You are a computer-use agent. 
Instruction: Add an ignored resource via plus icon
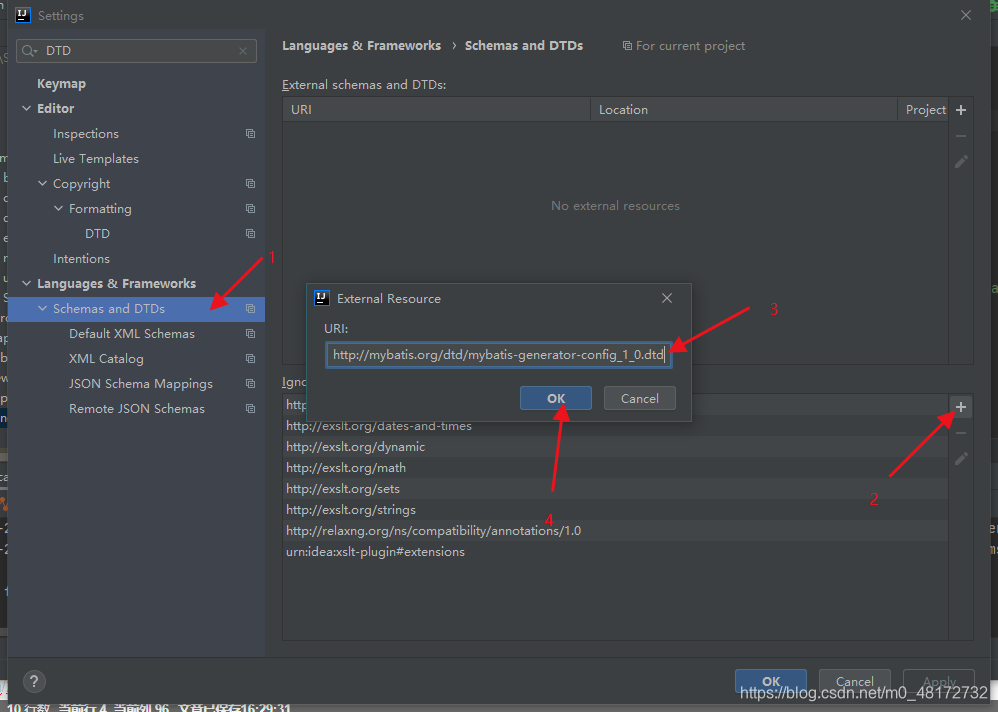coord(960,406)
